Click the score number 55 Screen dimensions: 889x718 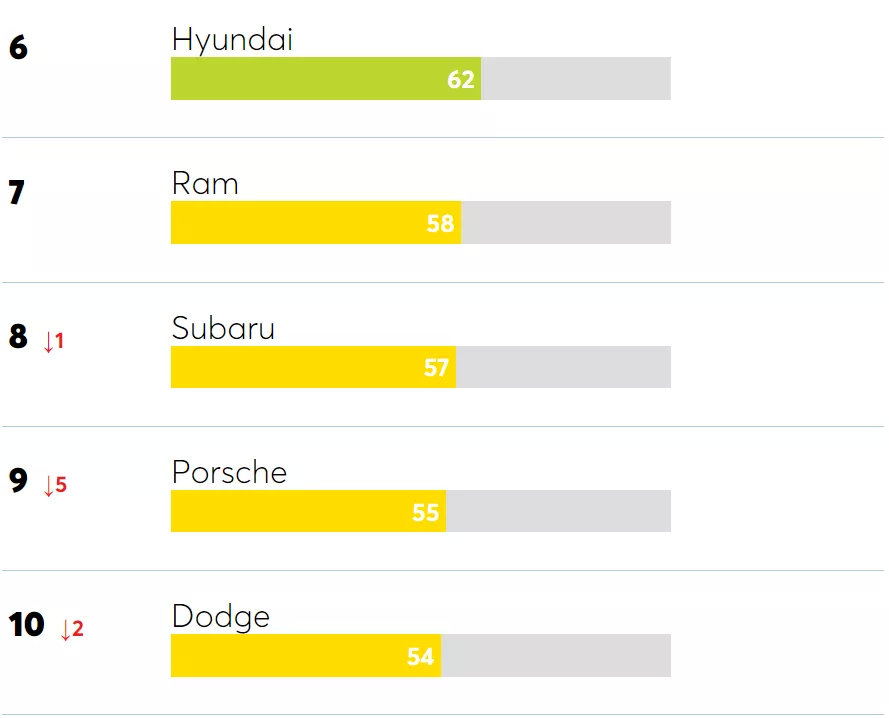426,512
